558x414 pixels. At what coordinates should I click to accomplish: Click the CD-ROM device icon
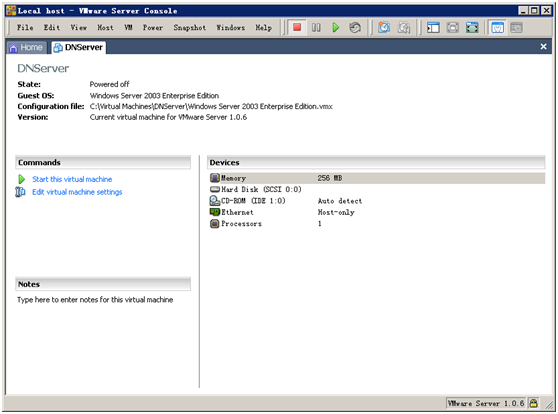coord(215,201)
